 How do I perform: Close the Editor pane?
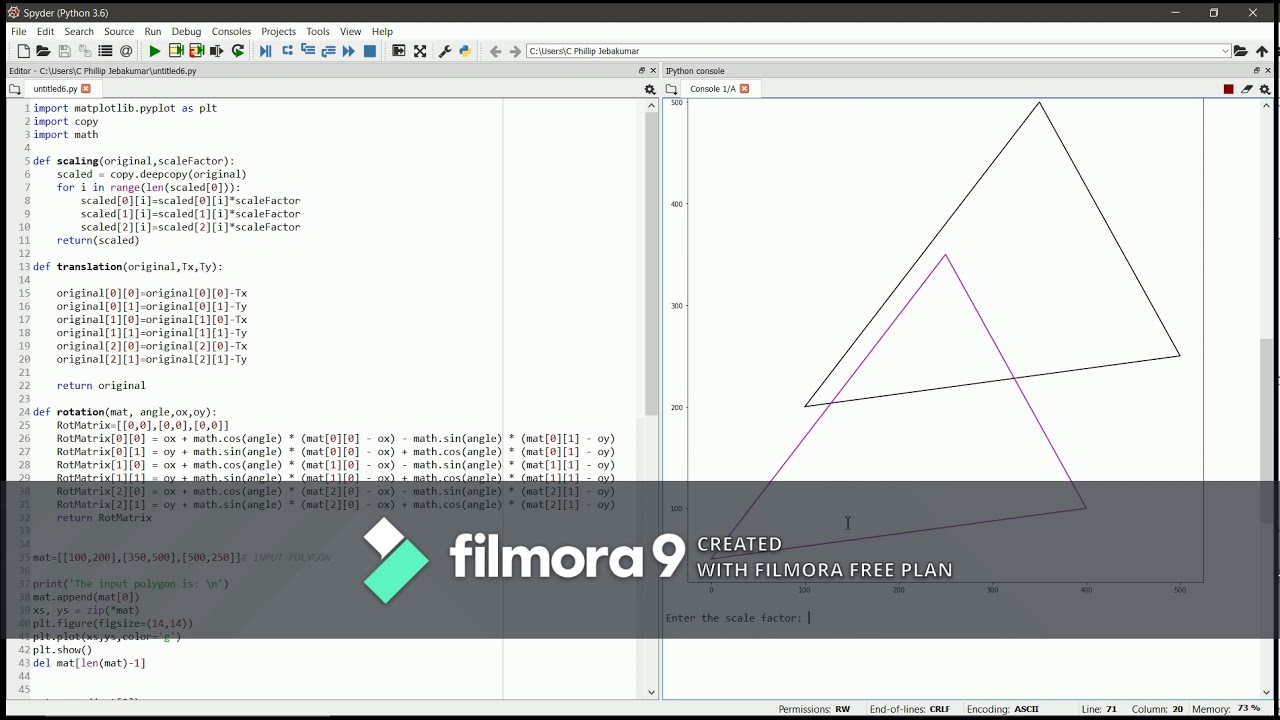tap(654, 71)
